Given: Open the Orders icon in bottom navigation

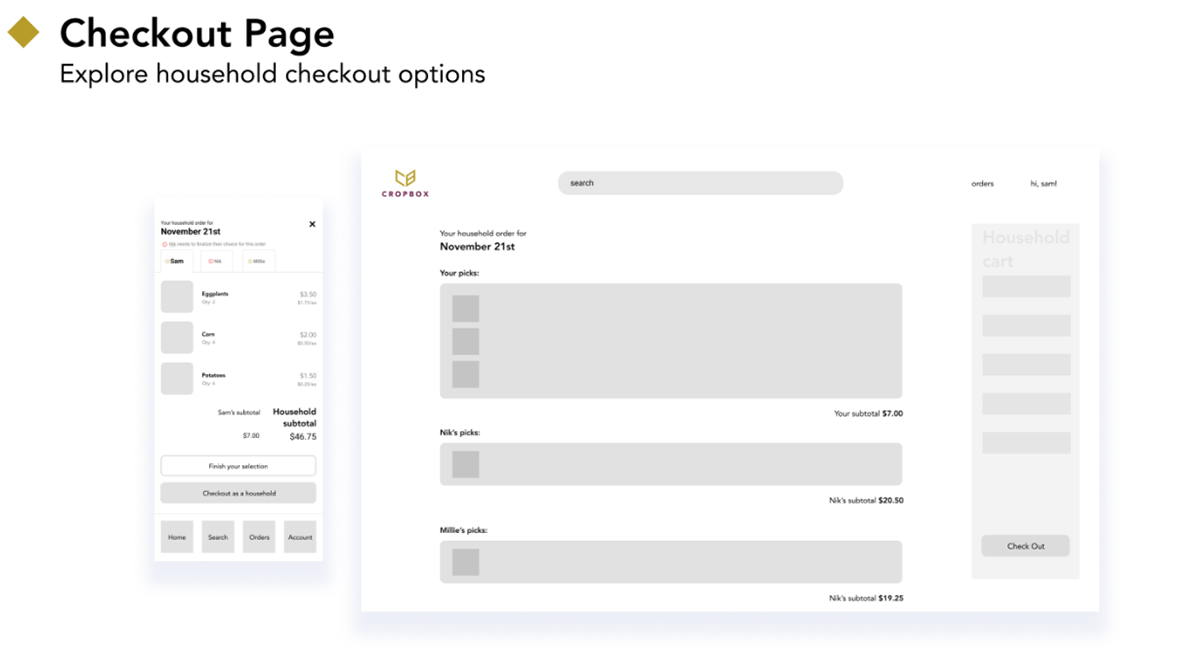Looking at the screenshot, I should tap(259, 537).
